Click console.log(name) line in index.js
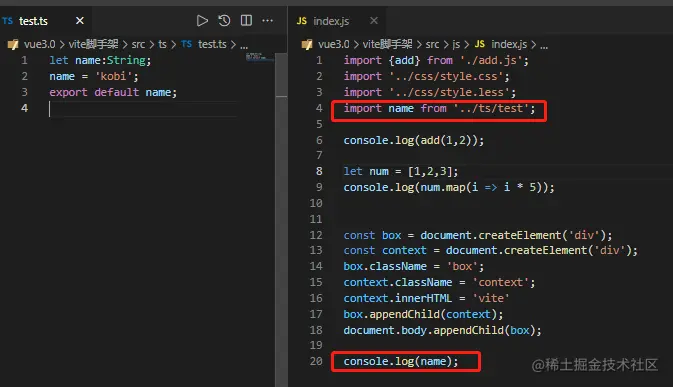Screen dimensions: 673x387 coord(401,361)
